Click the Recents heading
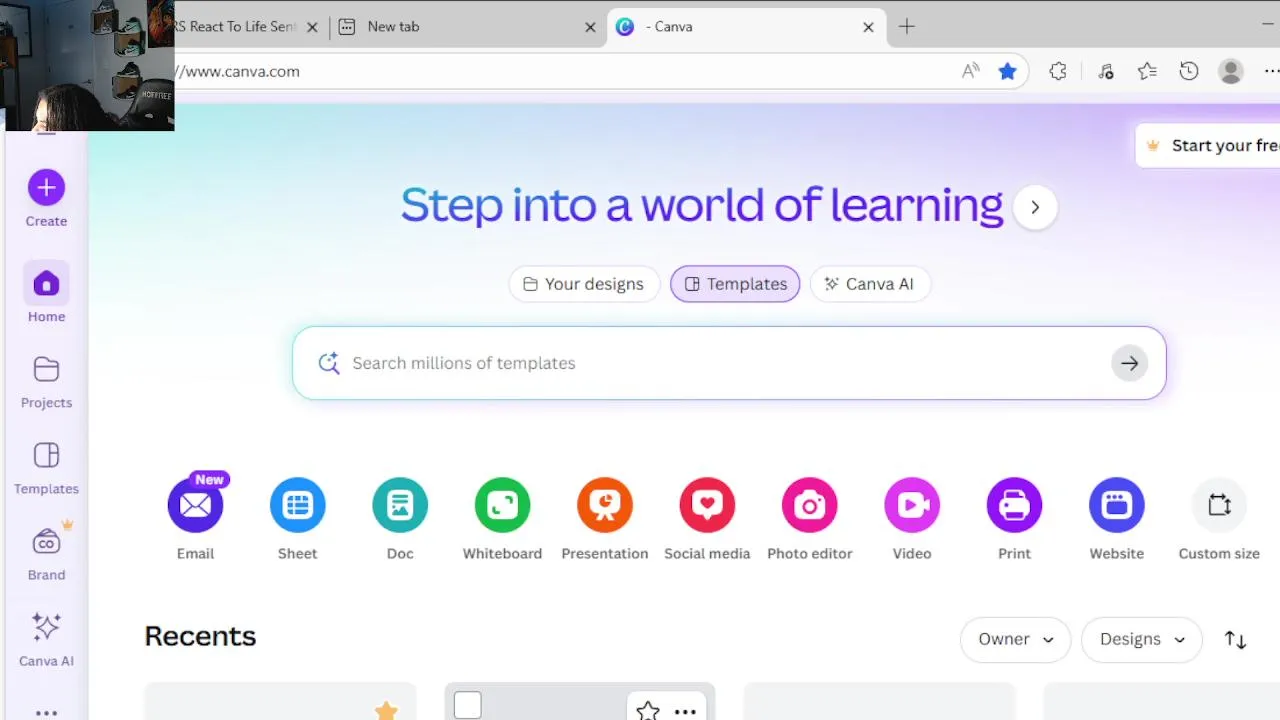This screenshot has width=1280, height=720. coord(200,636)
